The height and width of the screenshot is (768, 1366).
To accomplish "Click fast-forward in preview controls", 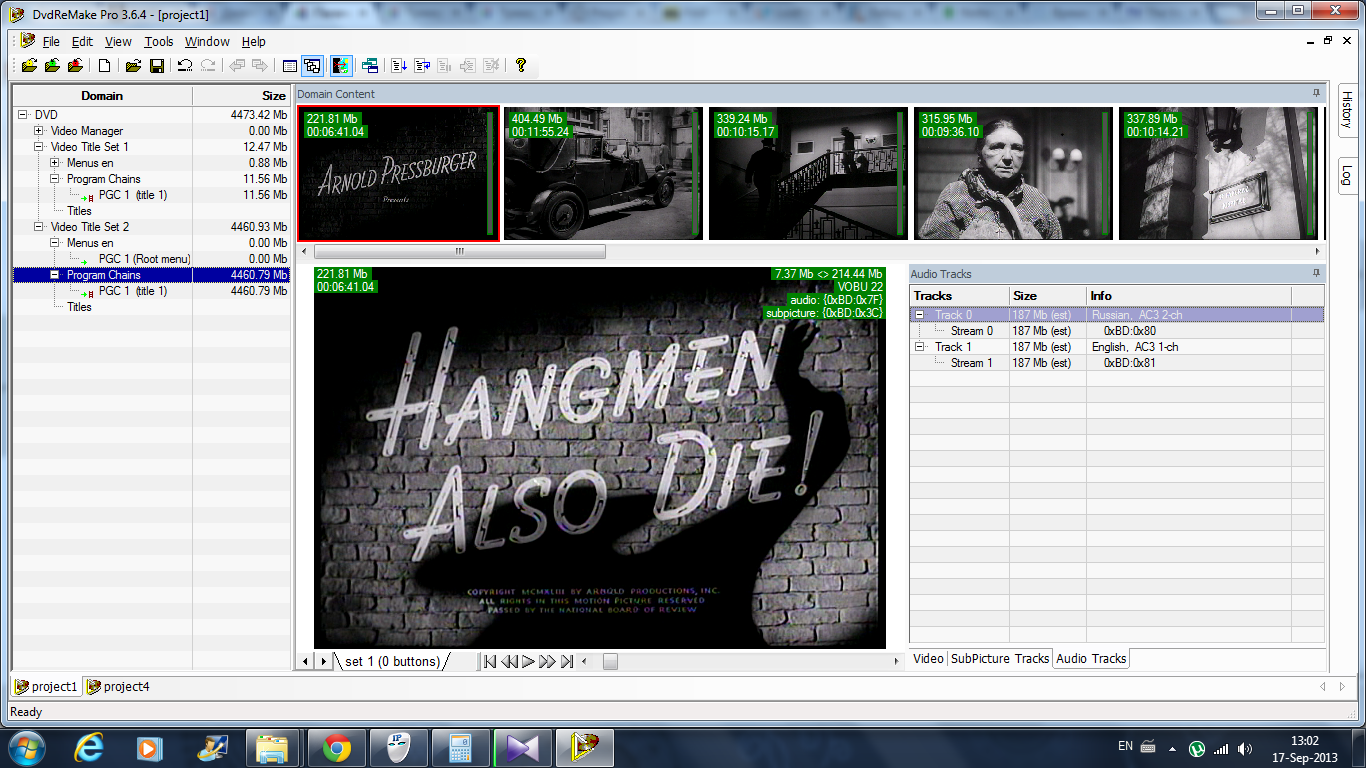I will point(547,661).
